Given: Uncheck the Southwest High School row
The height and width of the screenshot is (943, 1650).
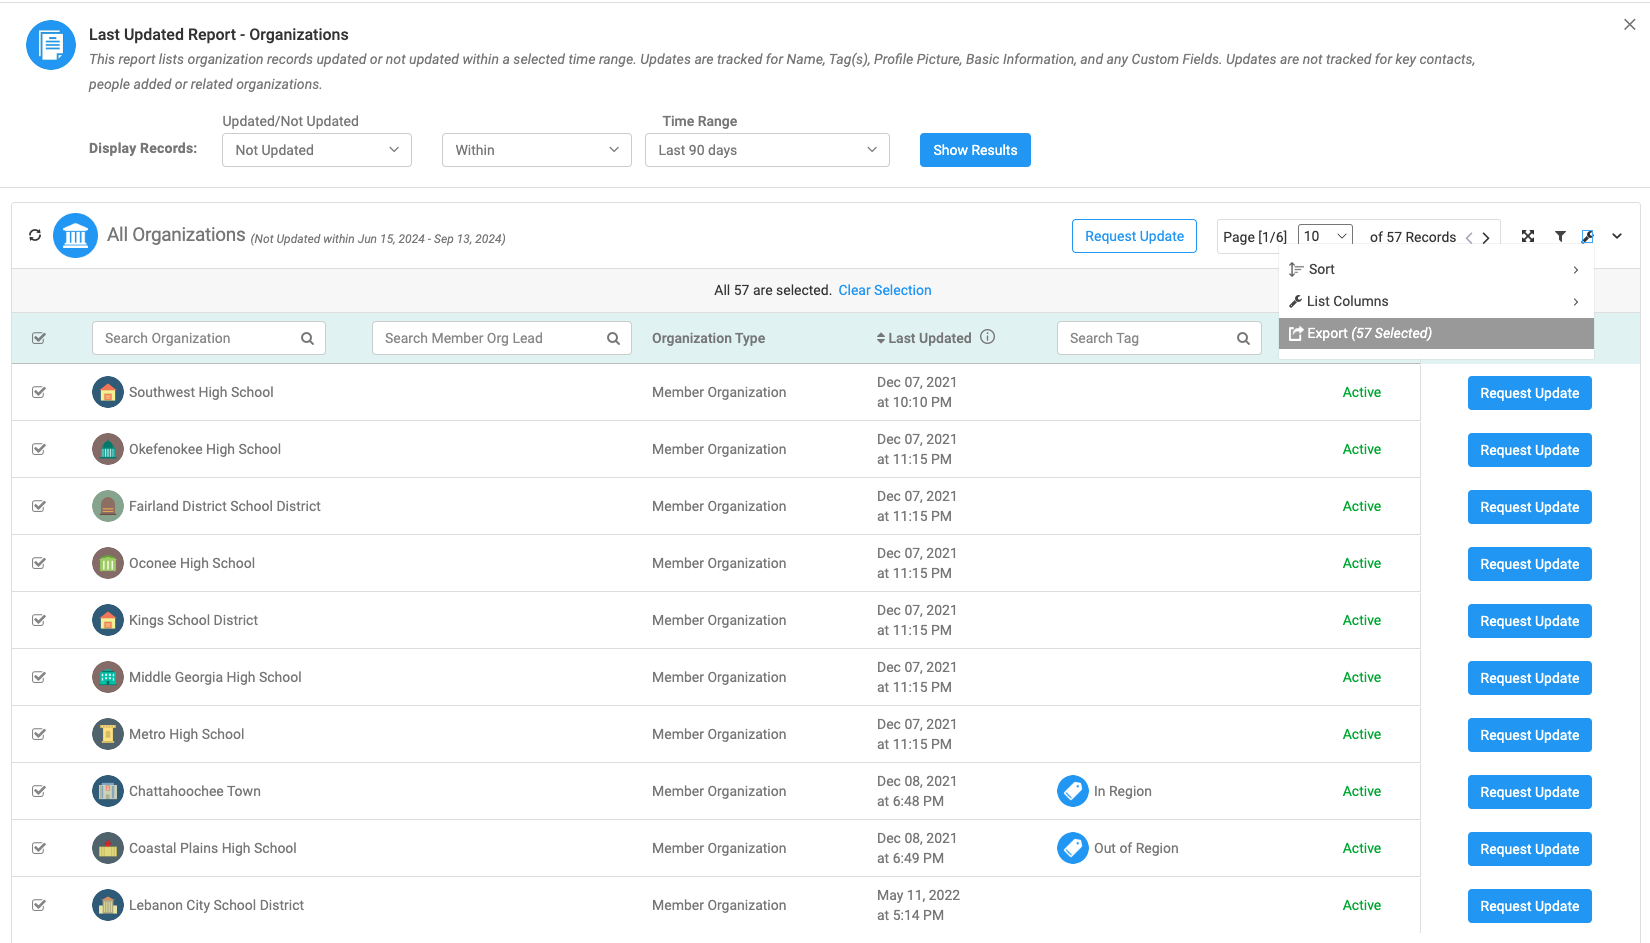Looking at the screenshot, I should (x=39, y=392).
